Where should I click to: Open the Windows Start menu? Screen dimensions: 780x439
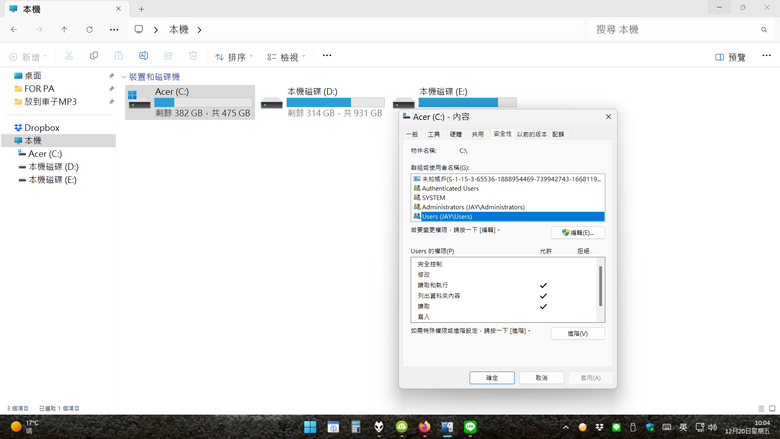(x=310, y=427)
